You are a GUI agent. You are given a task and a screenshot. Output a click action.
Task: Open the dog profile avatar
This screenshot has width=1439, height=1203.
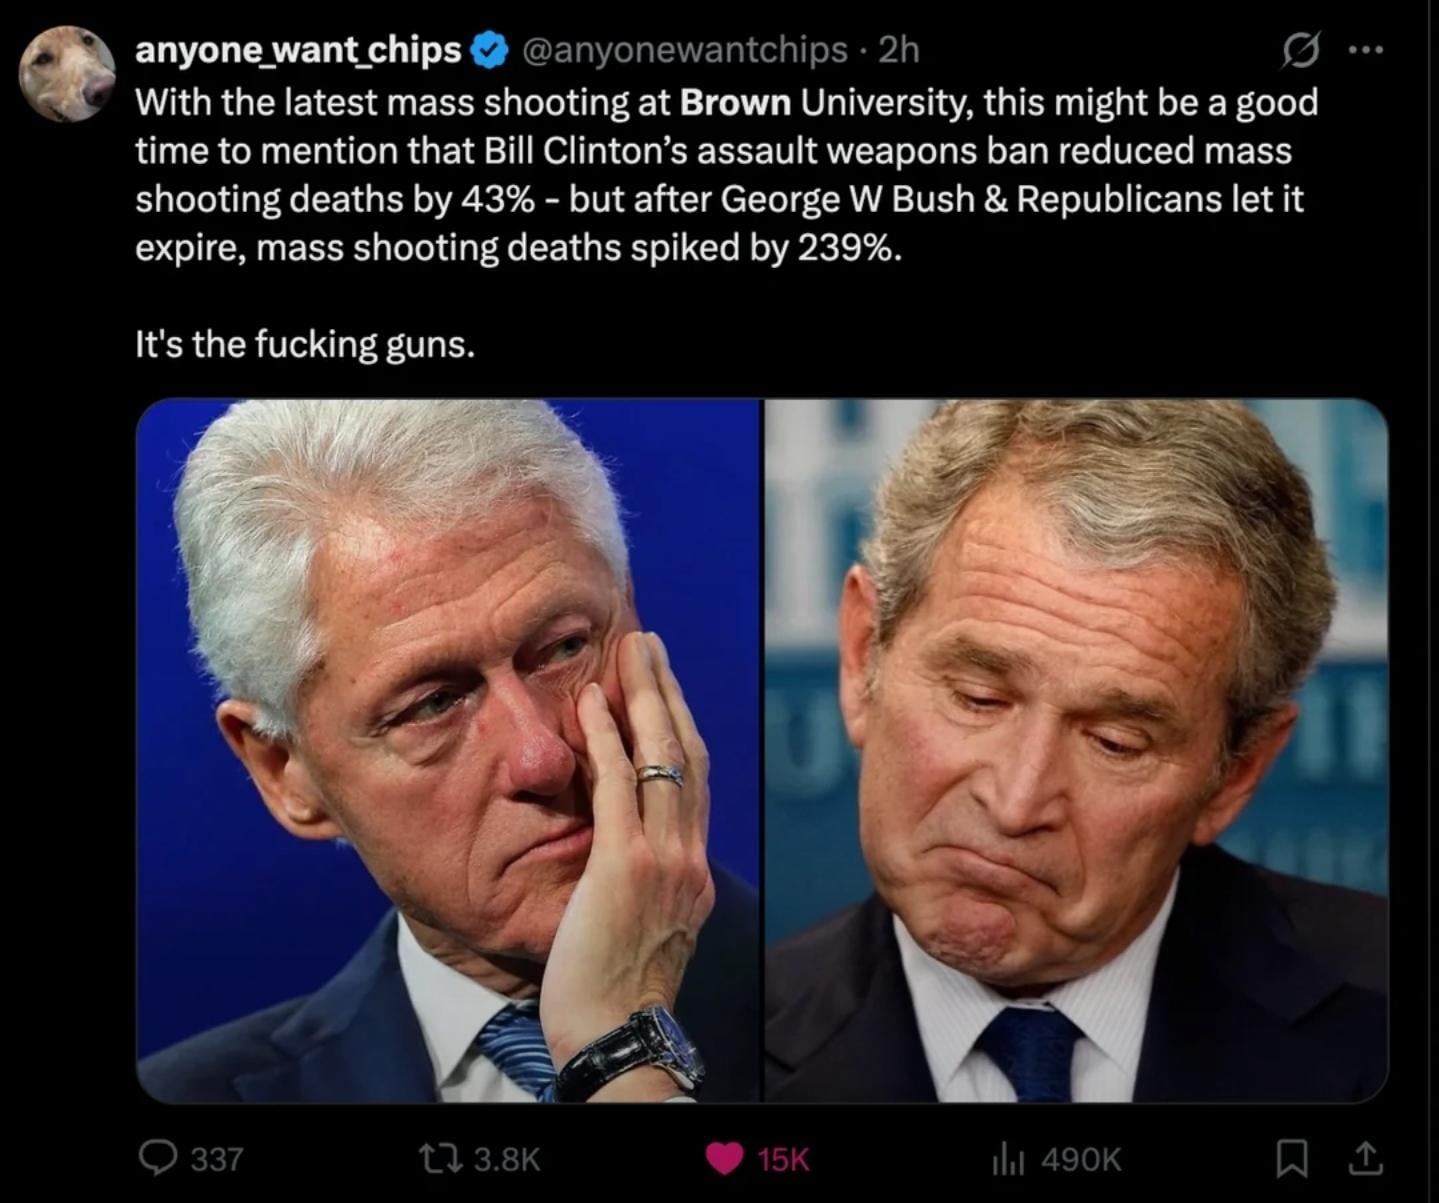pos(67,74)
